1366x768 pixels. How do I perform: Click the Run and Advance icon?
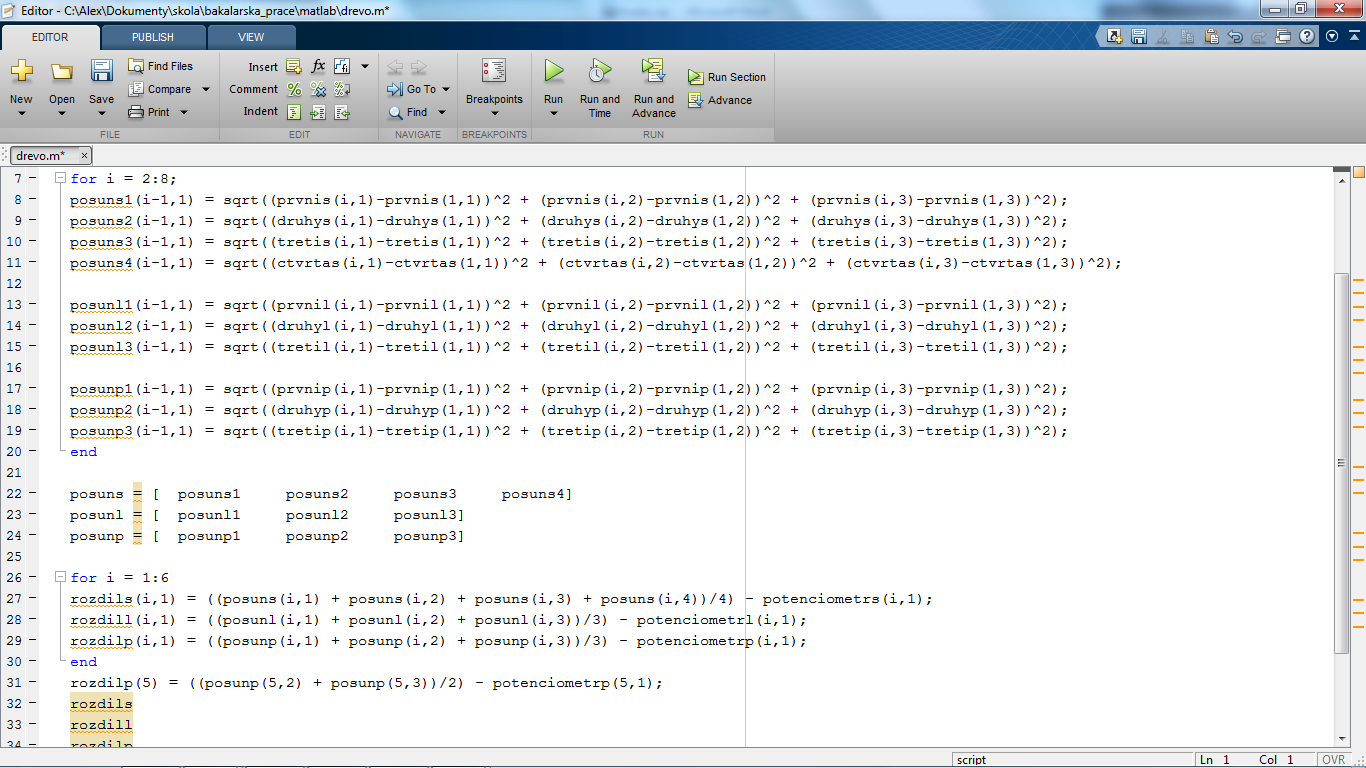pos(653,71)
